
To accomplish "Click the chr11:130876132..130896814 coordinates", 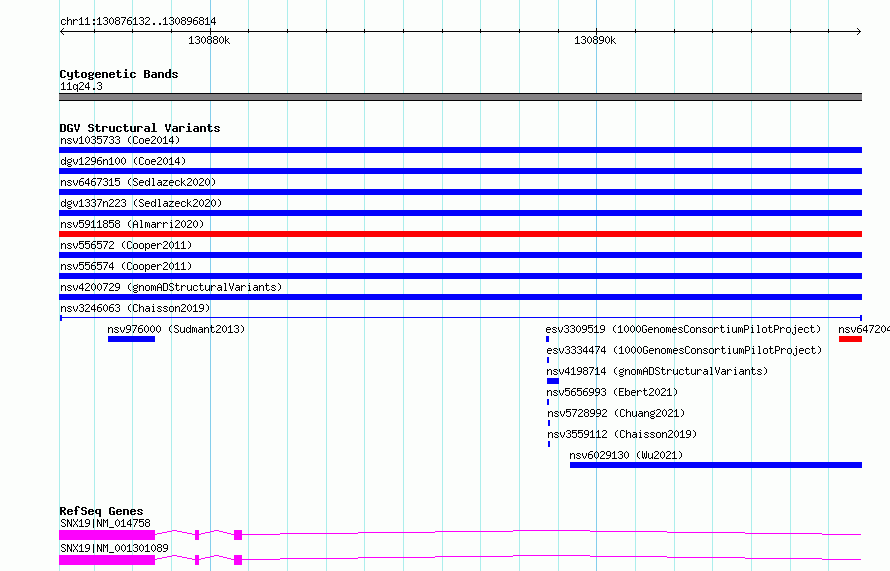I will coord(138,21).
